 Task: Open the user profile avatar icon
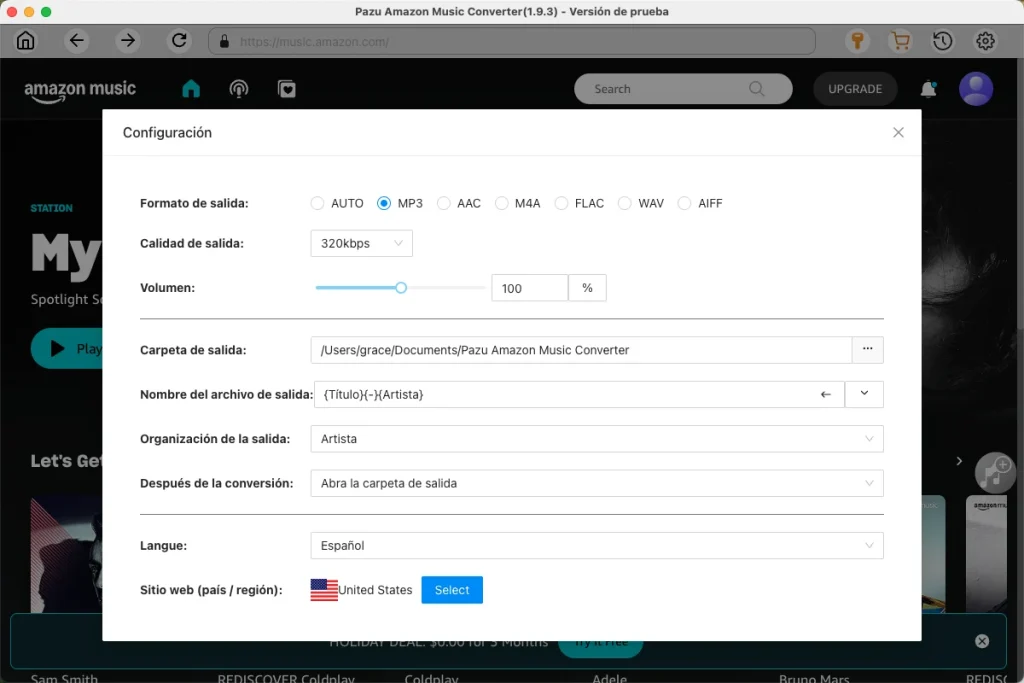(975, 89)
